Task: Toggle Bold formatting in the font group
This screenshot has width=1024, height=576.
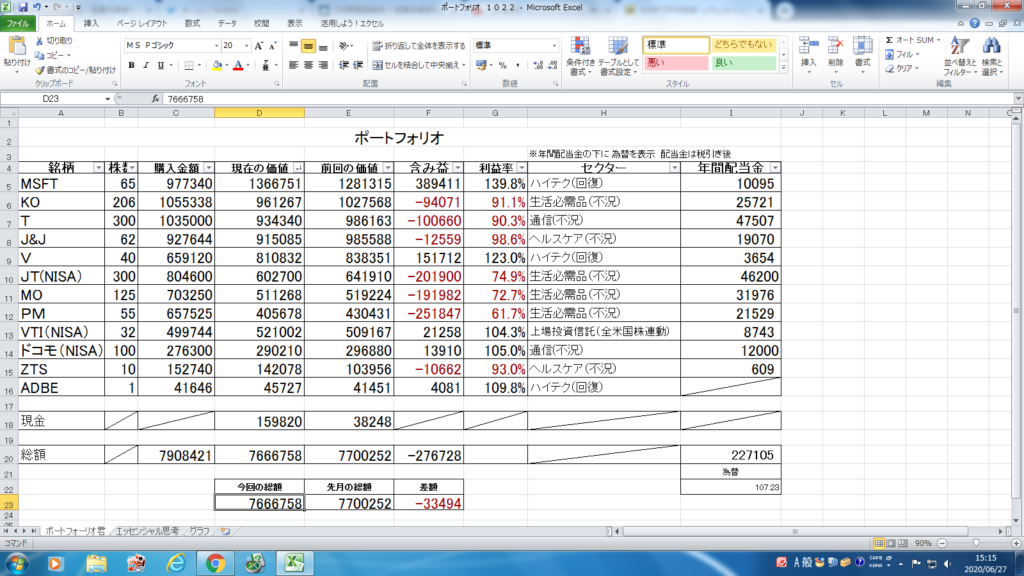Action: (x=131, y=65)
